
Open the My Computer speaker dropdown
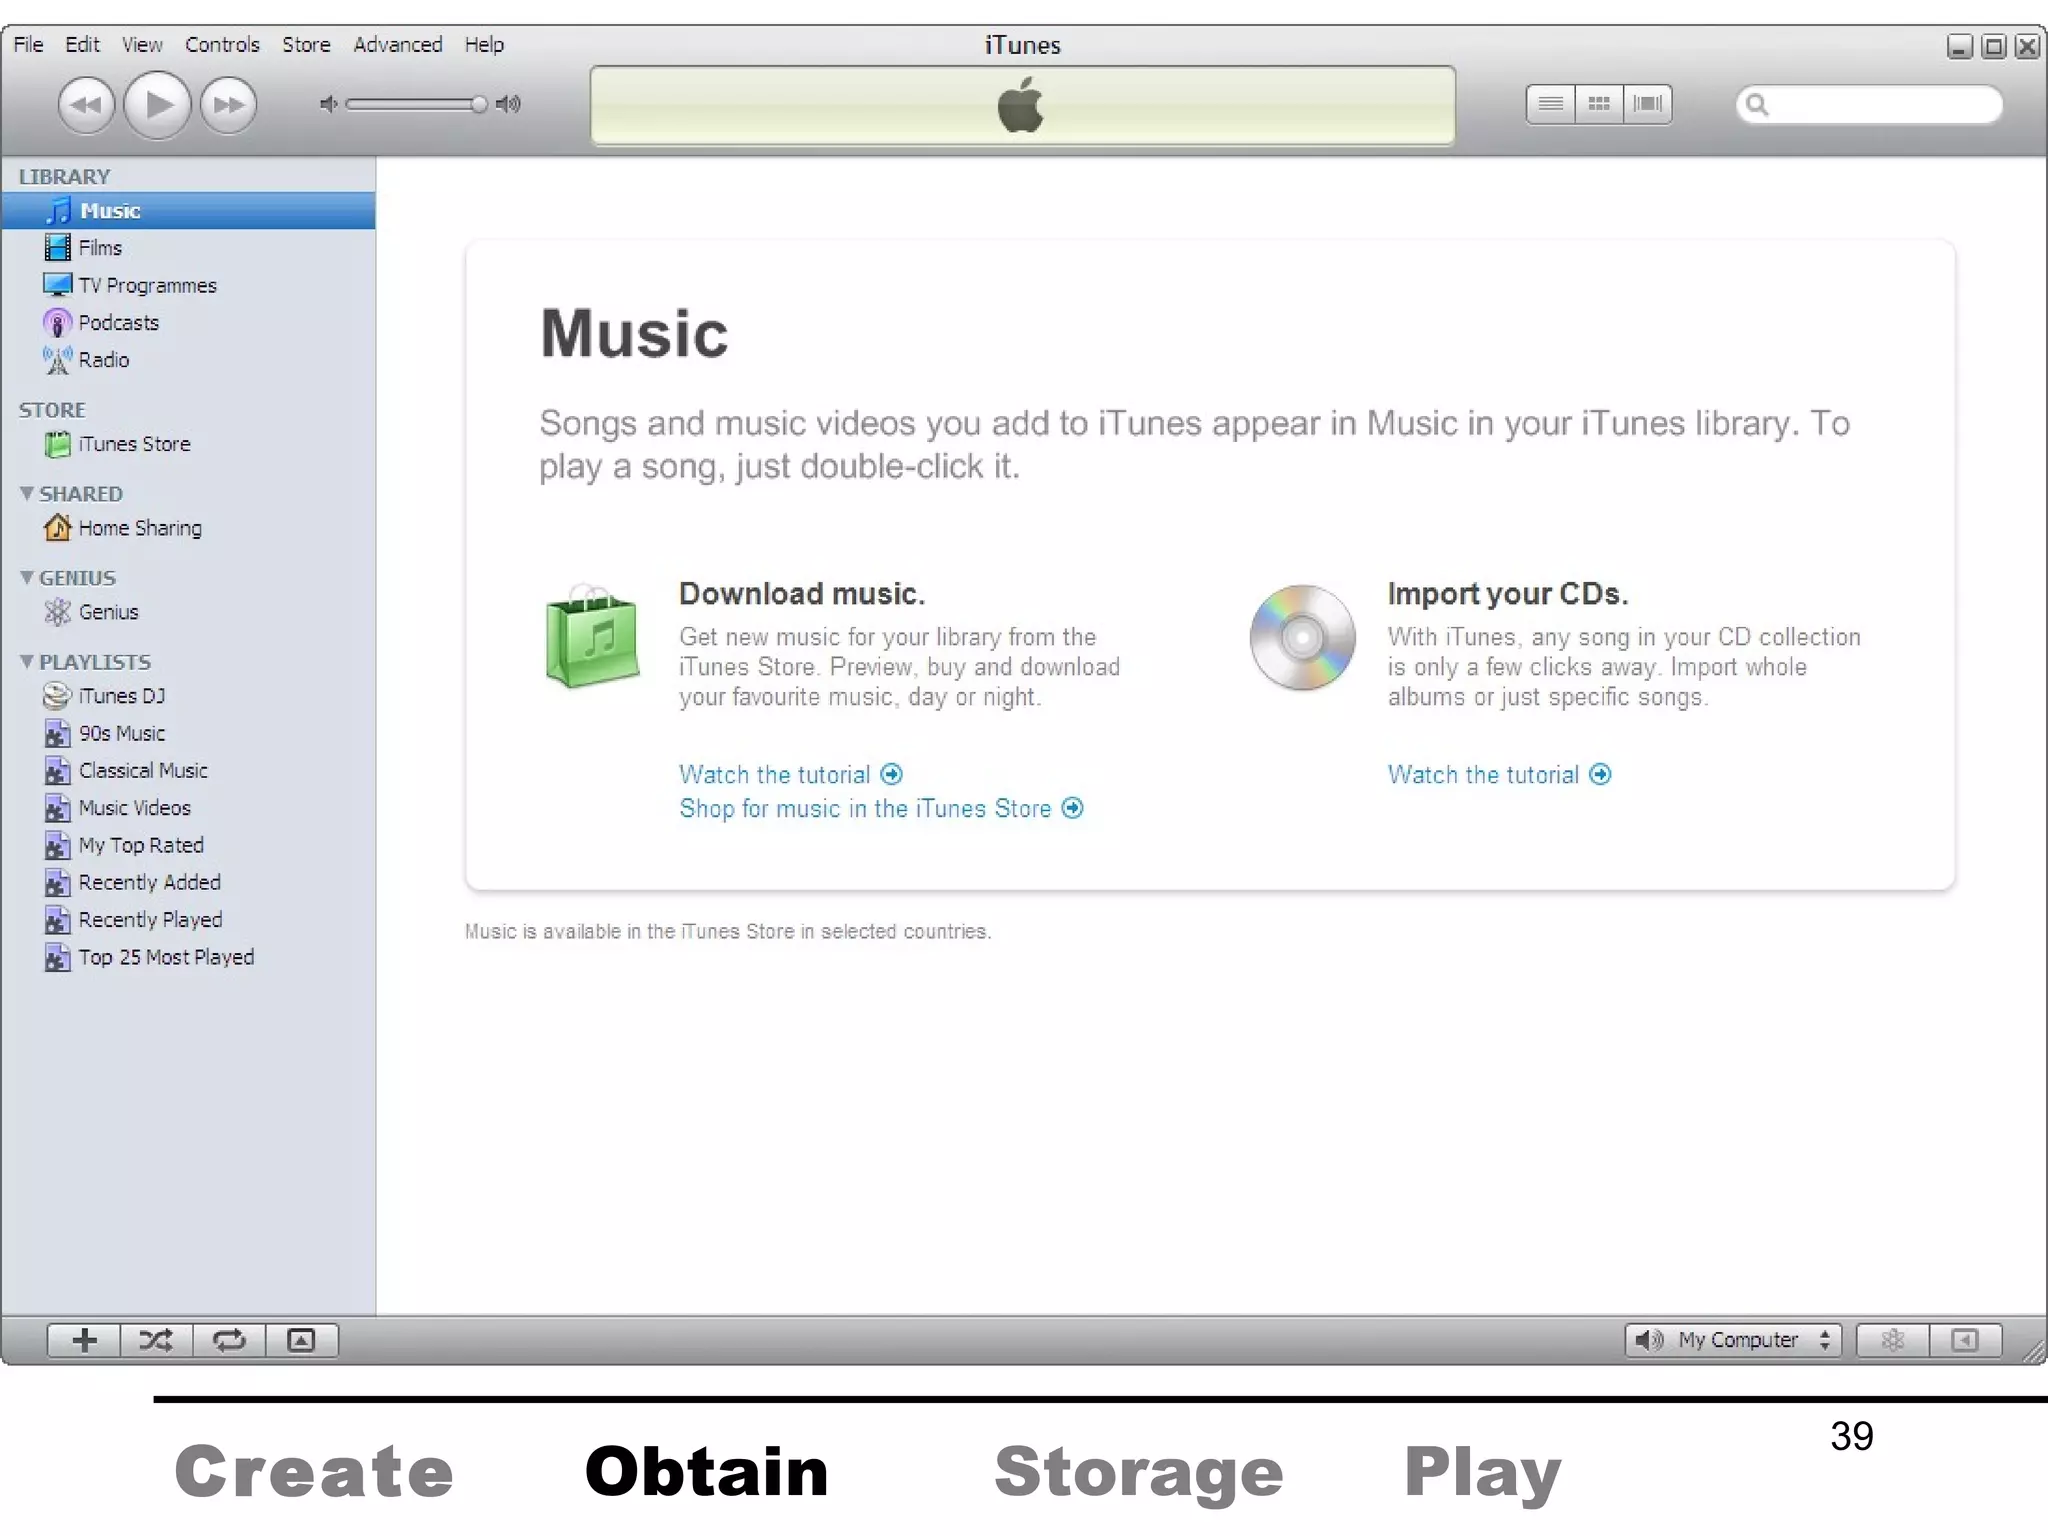(1734, 1340)
